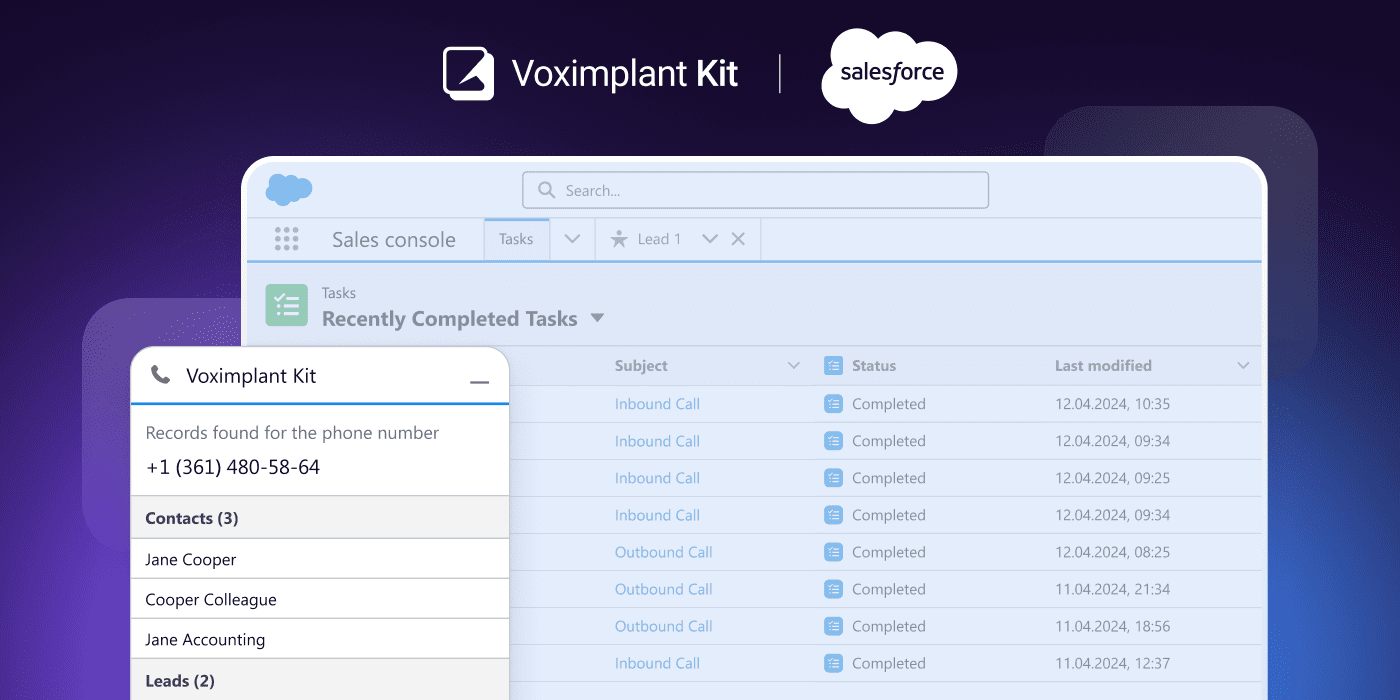Open Outbound Call task from 12.04.2024, 08:25
This screenshot has width=1400, height=700.
click(x=664, y=552)
